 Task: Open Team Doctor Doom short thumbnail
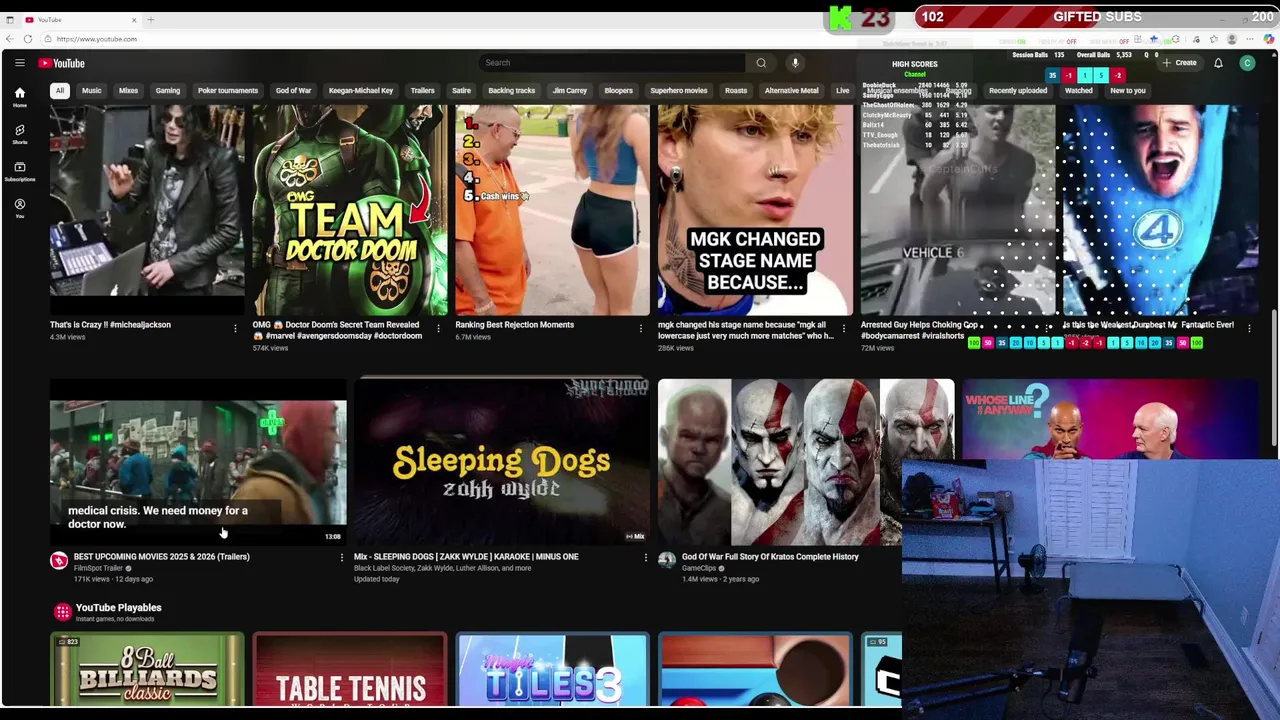(x=350, y=210)
